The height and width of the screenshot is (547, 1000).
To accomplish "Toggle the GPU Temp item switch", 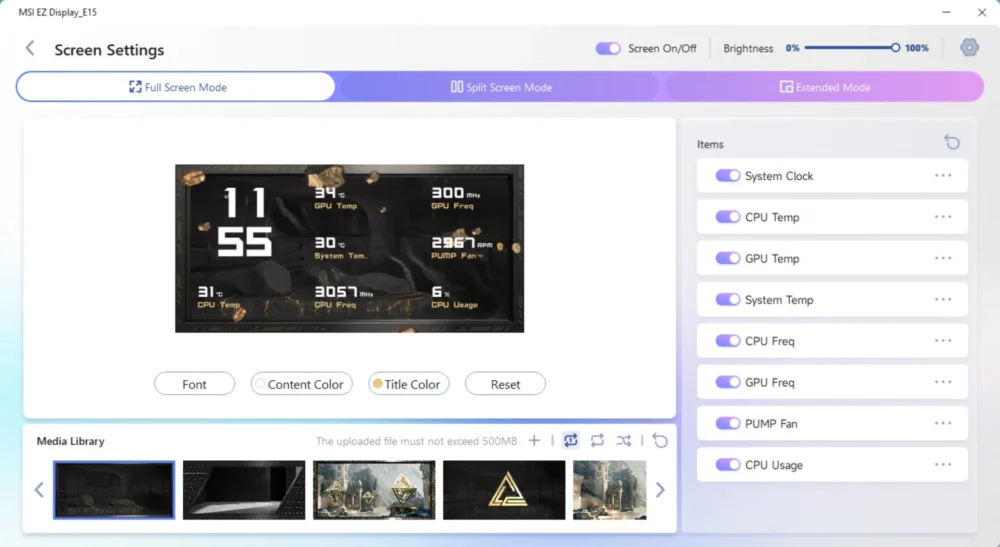I will [728, 258].
